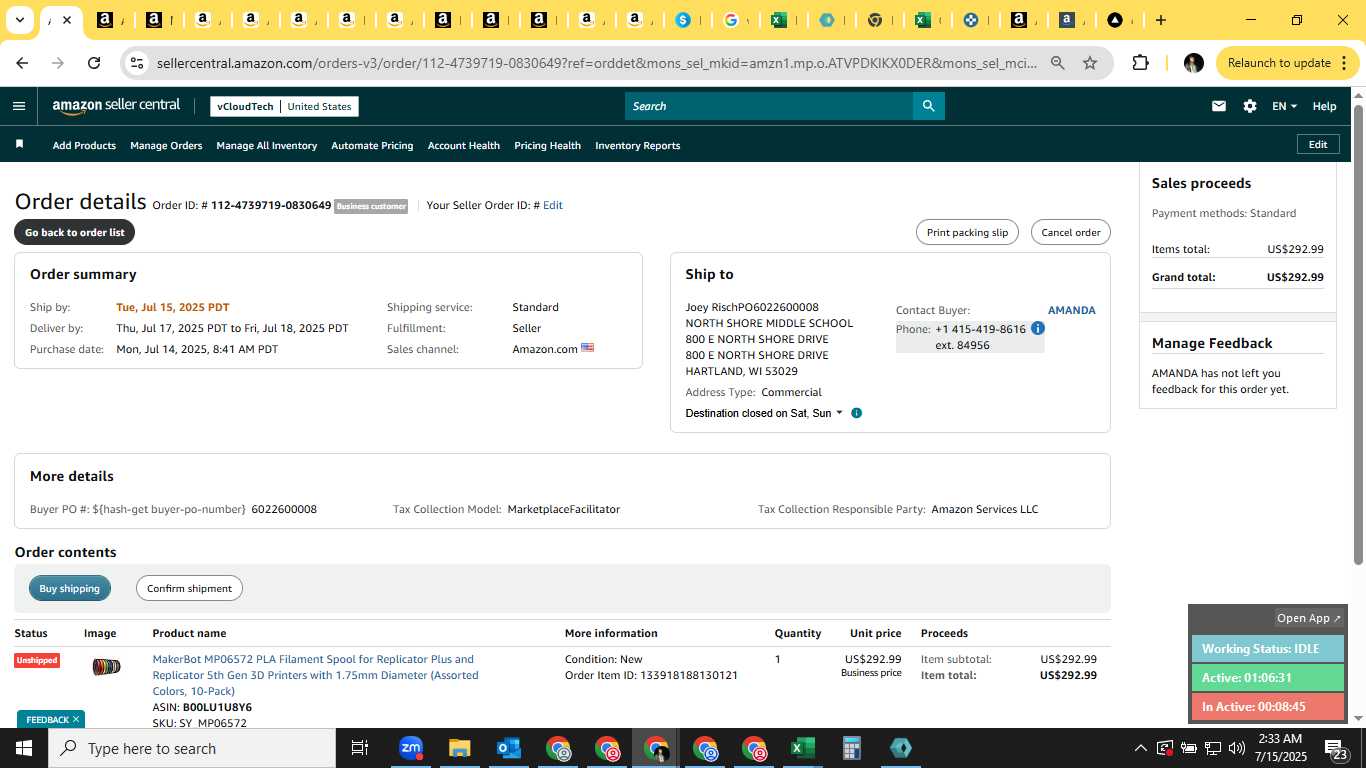1366x768 pixels.
Task: Click Type here to search box
Action: click(191, 748)
